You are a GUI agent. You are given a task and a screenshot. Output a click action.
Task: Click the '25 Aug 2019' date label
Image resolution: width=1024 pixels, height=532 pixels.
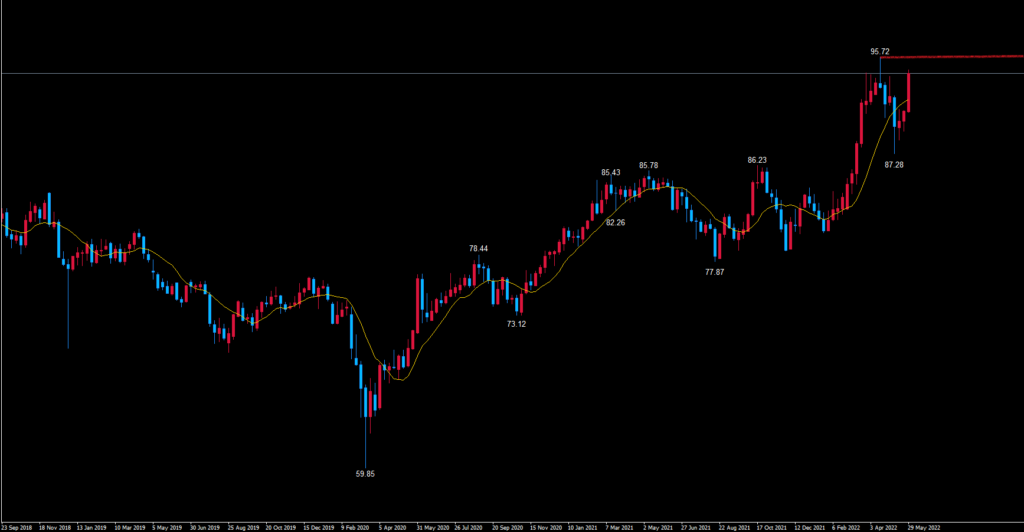[243, 525]
